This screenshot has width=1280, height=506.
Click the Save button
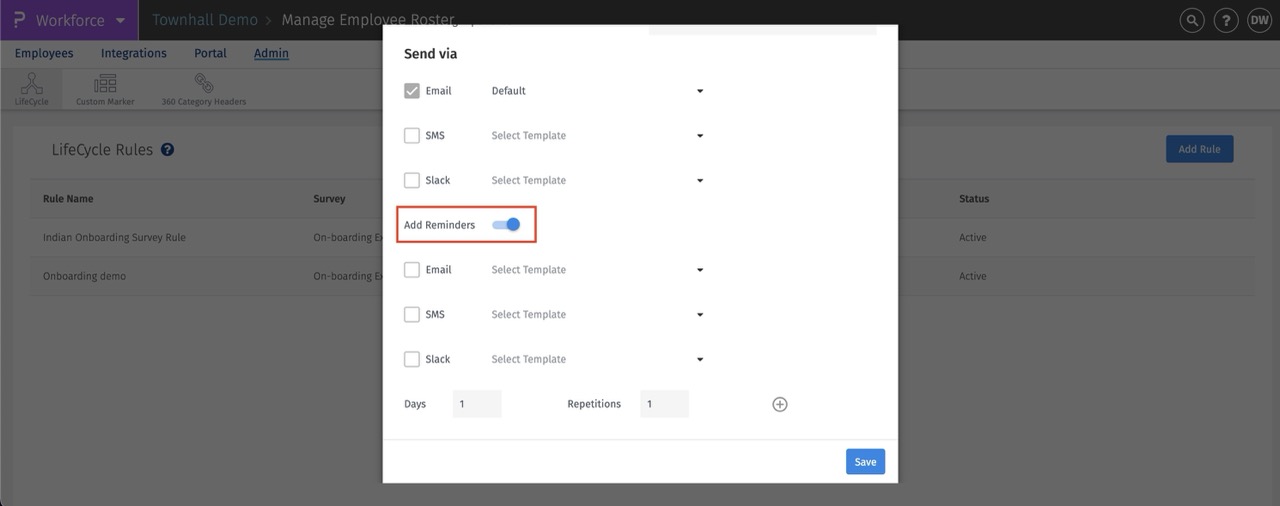tap(865, 461)
